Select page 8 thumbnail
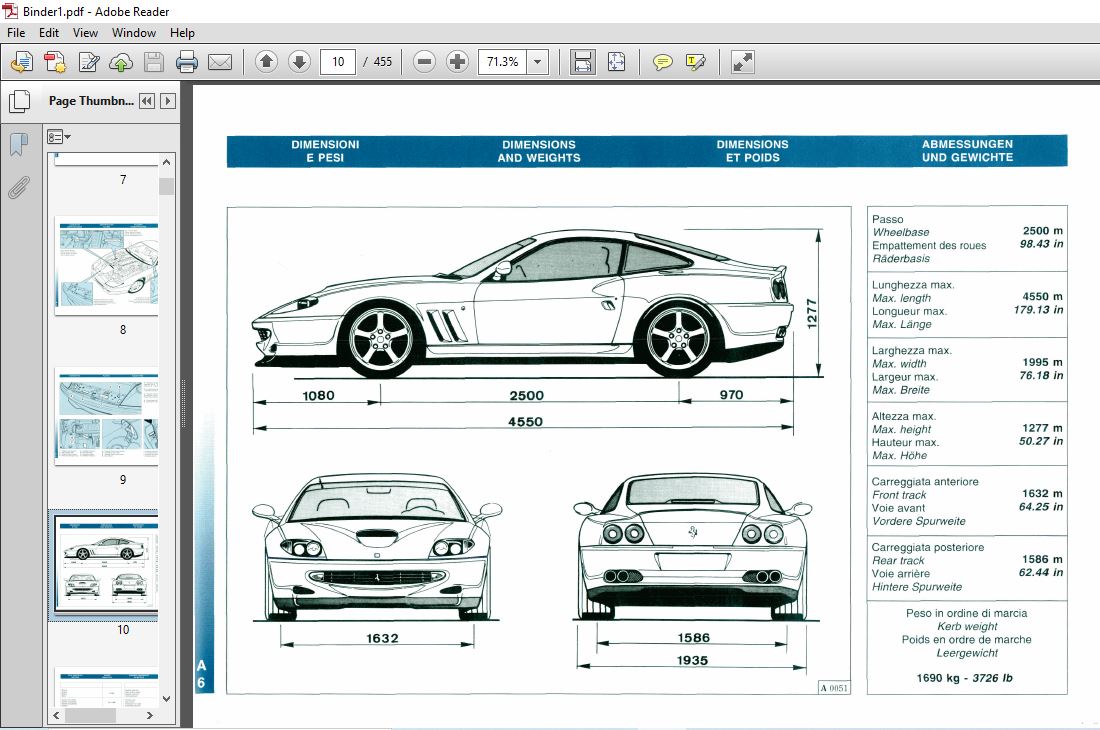The height and width of the screenshot is (730, 1100). point(107,265)
